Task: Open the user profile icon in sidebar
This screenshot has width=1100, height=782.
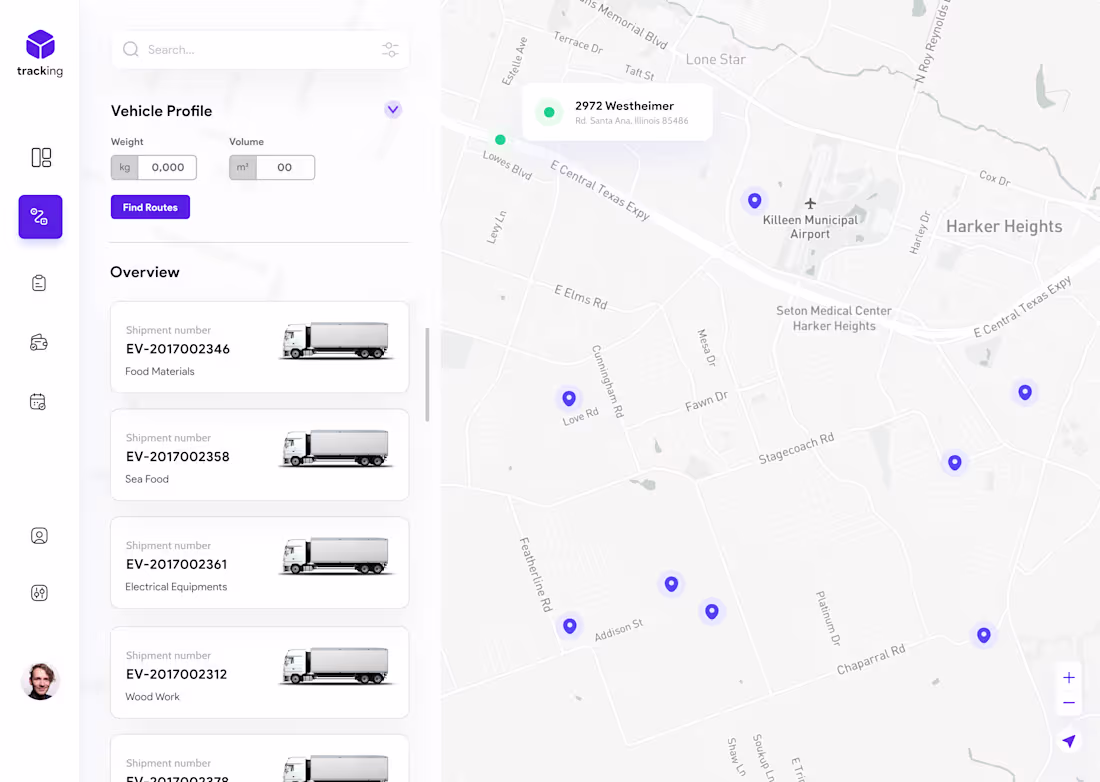Action: click(x=40, y=535)
